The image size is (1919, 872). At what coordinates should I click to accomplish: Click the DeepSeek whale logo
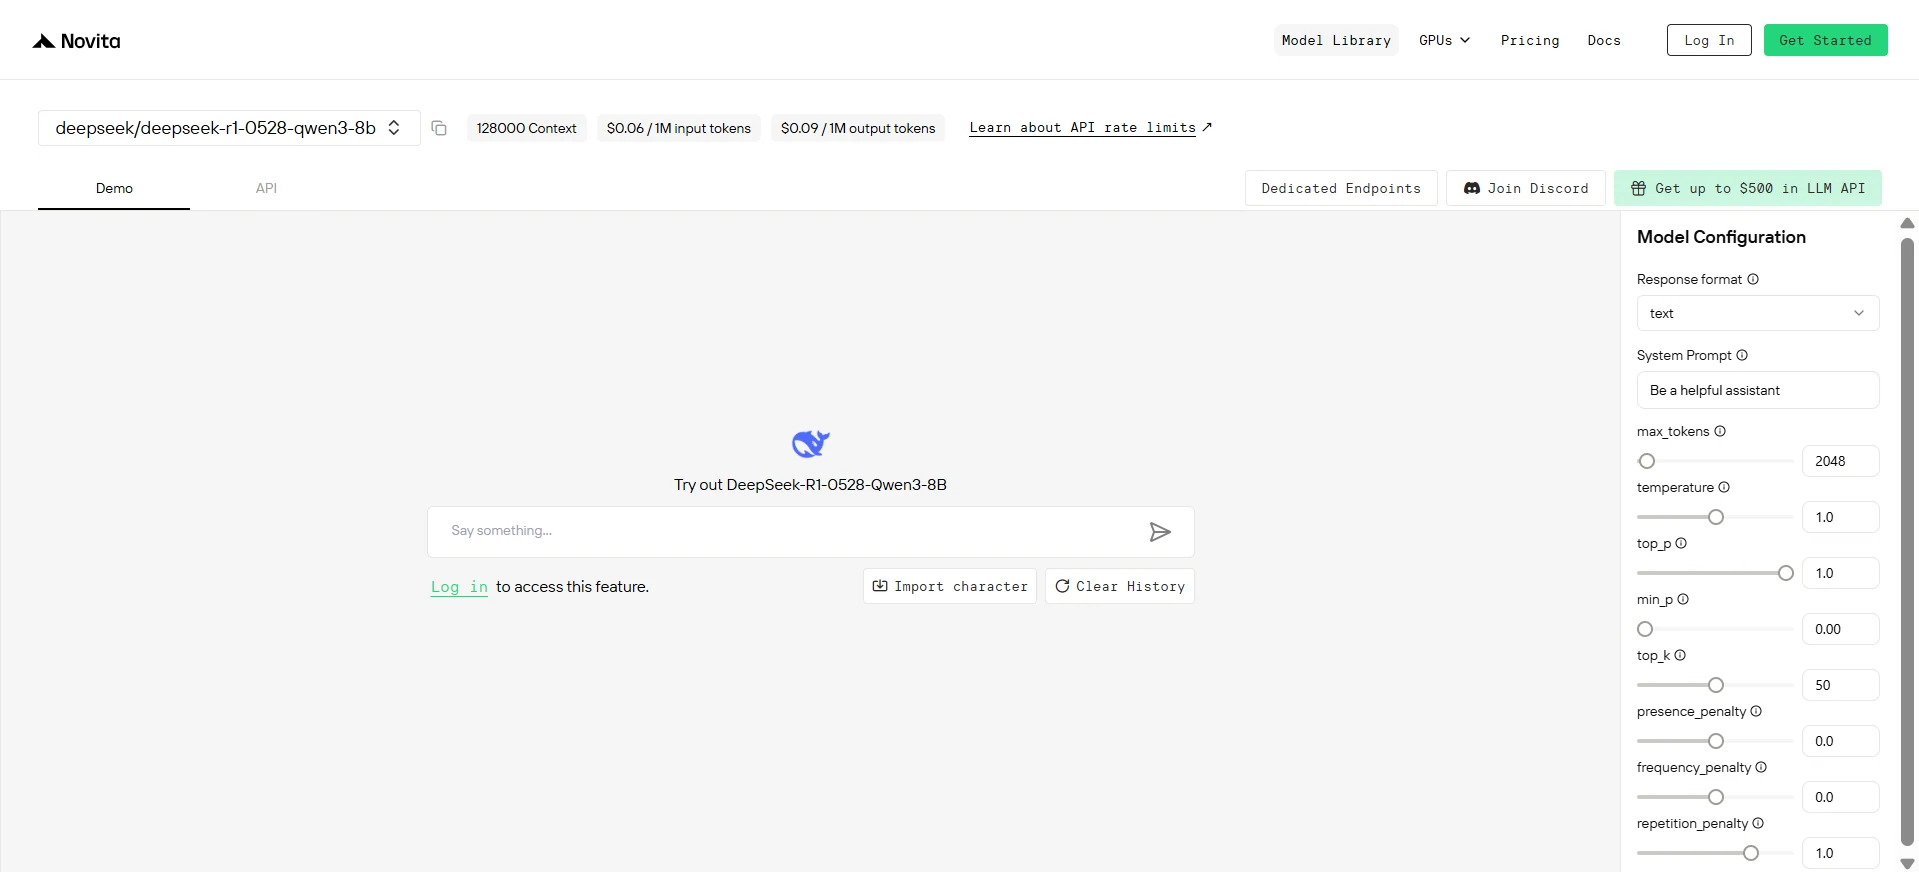point(810,443)
